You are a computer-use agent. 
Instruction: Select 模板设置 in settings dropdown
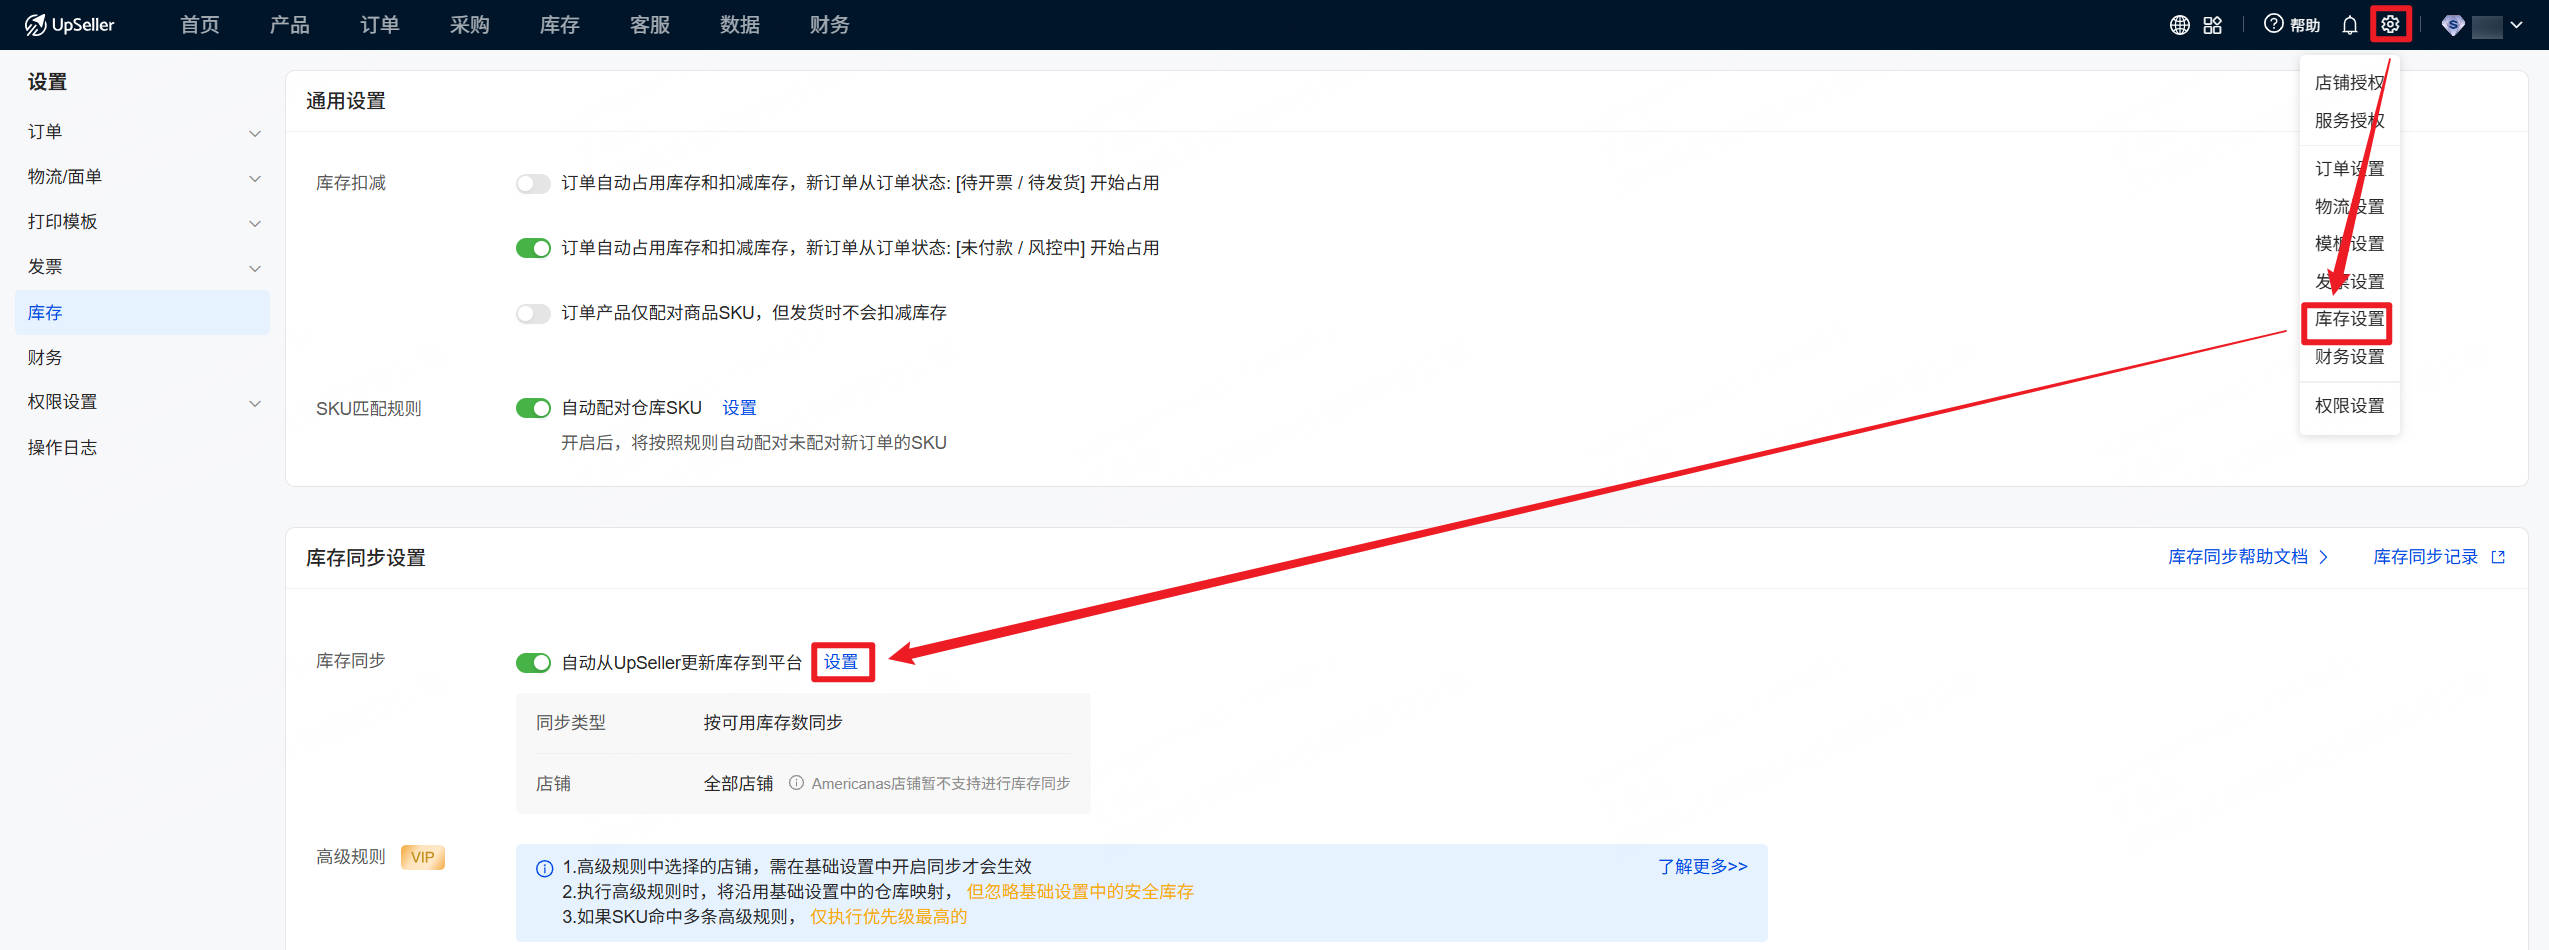pyautogui.click(x=2350, y=244)
